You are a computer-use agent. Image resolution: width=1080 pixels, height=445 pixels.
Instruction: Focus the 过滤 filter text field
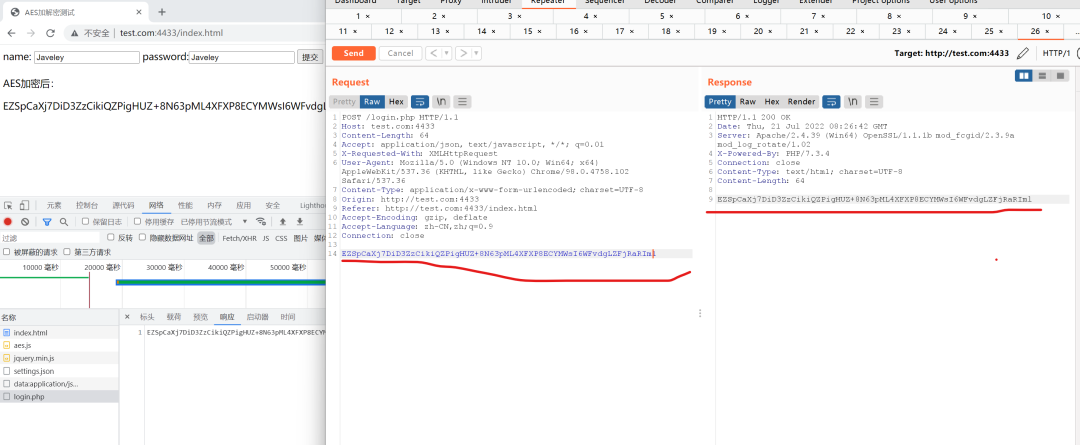tap(50, 238)
